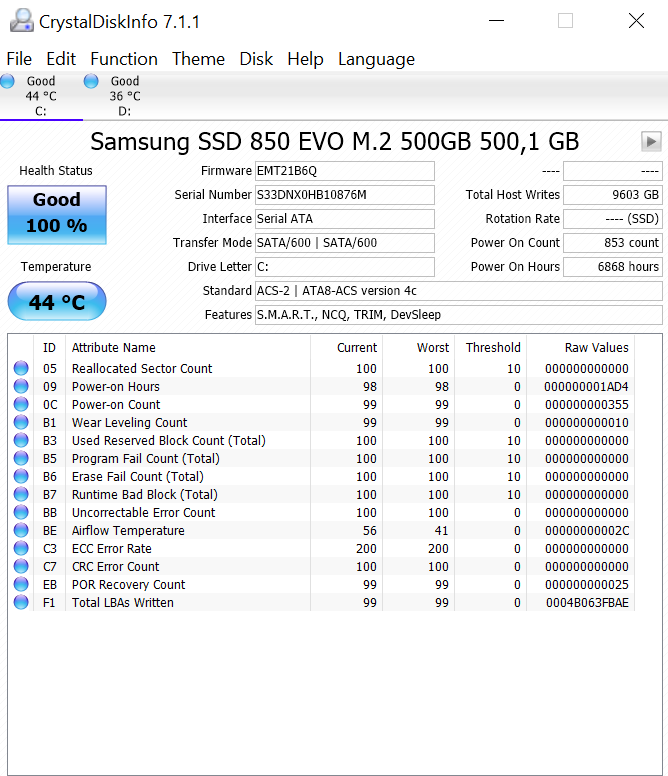Click the drive title Samsung SSD 850 EVO

click(x=334, y=142)
